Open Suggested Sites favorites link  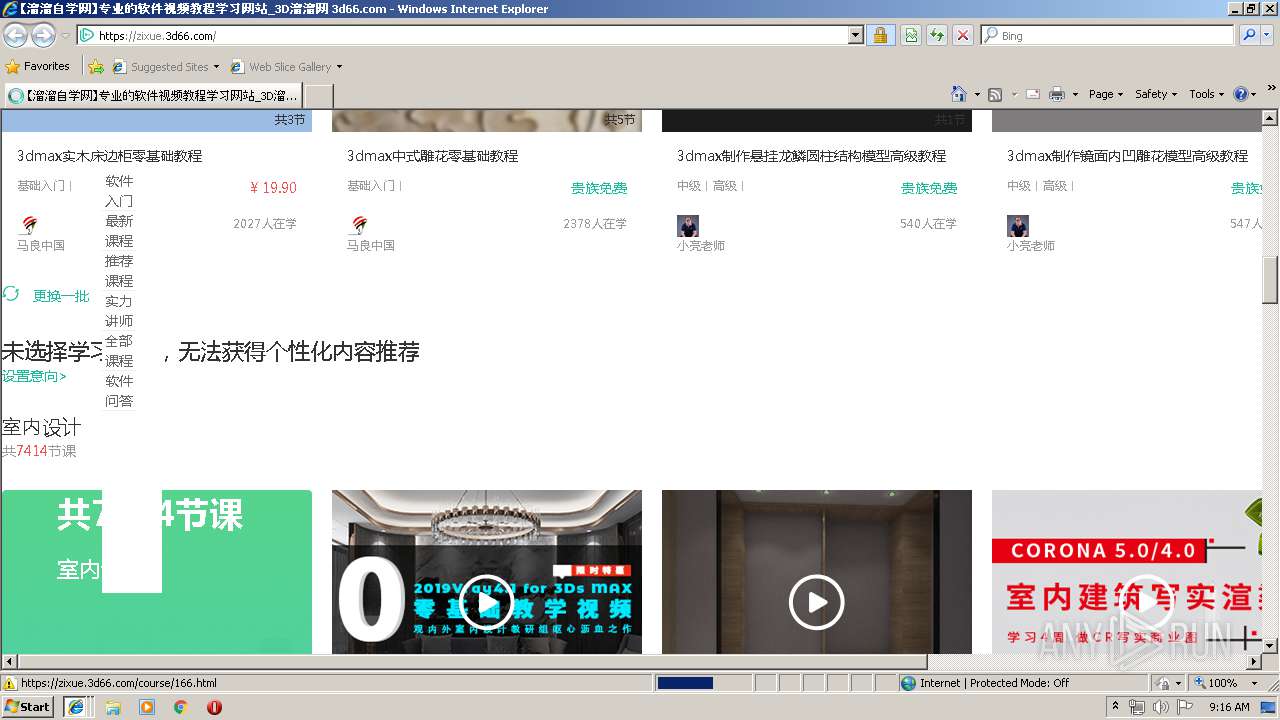pyautogui.click(x=164, y=67)
